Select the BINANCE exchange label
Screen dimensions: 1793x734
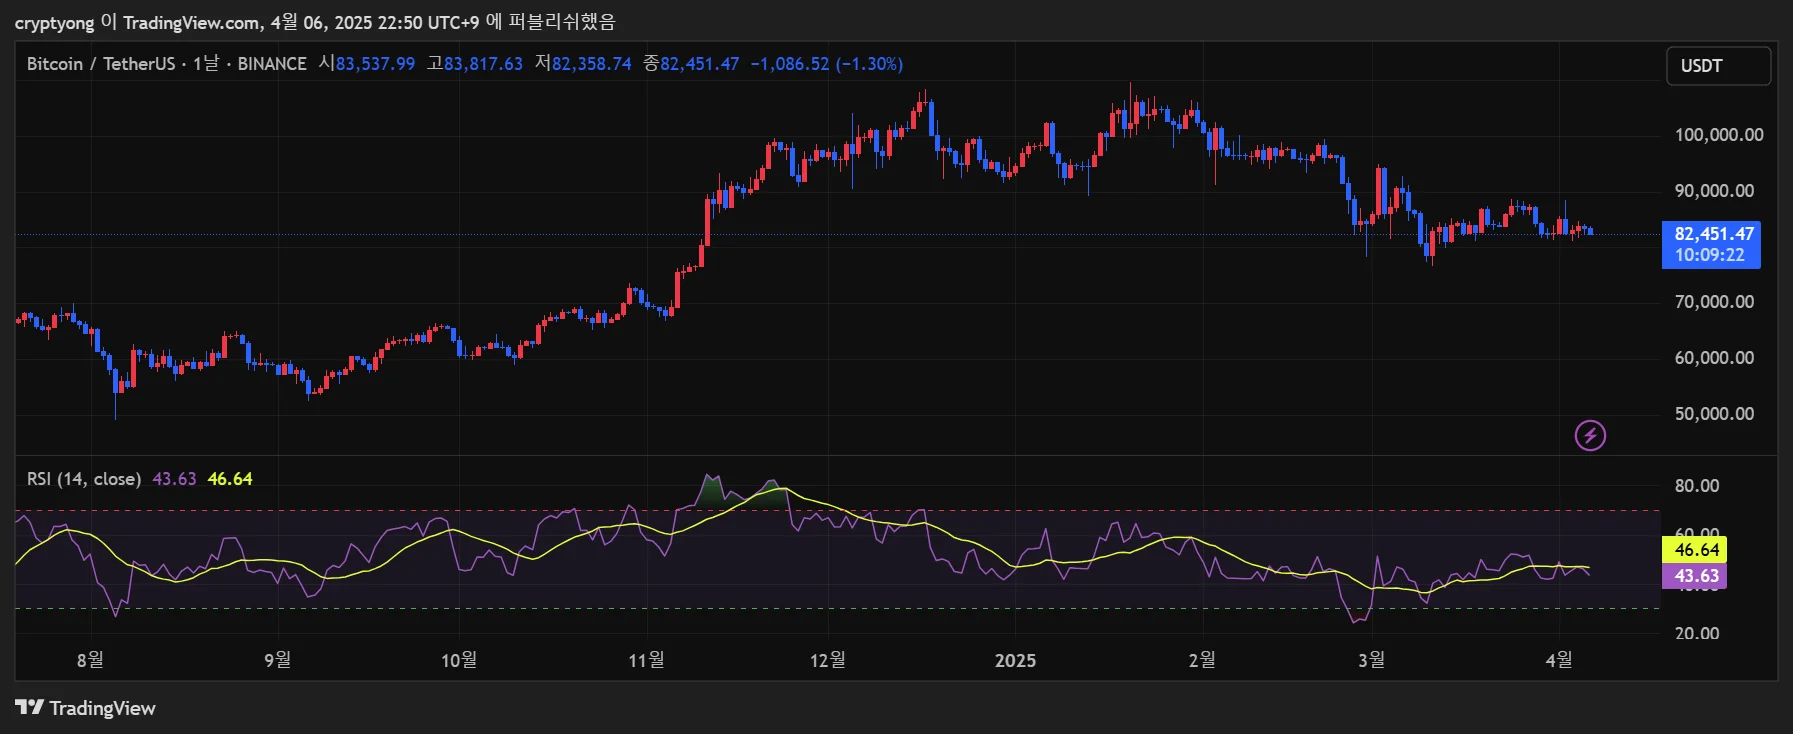[272, 64]
